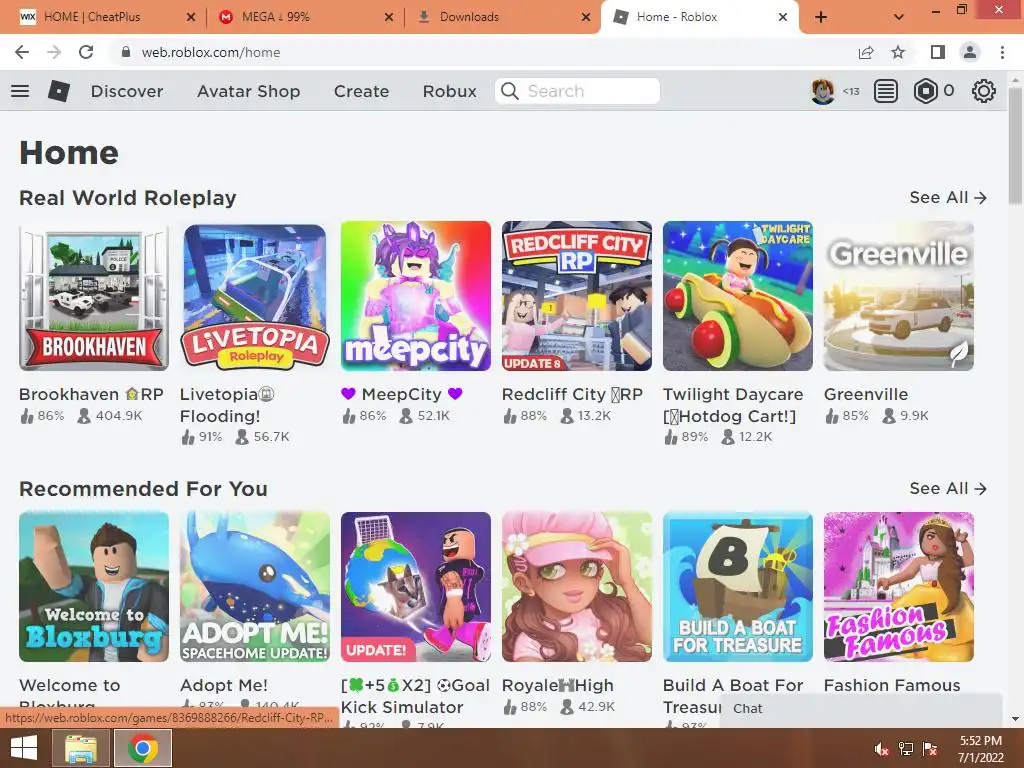Click the Roblox logo icon
The image size is (1024, 768).
click(x=59, y=91)
